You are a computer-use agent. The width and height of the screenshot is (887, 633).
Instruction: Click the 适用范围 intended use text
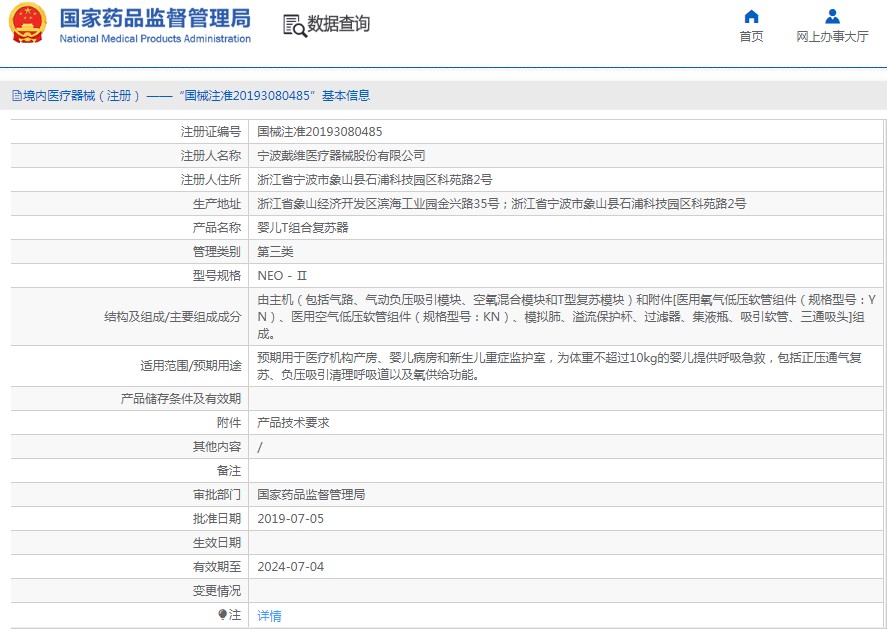(559, 366)
